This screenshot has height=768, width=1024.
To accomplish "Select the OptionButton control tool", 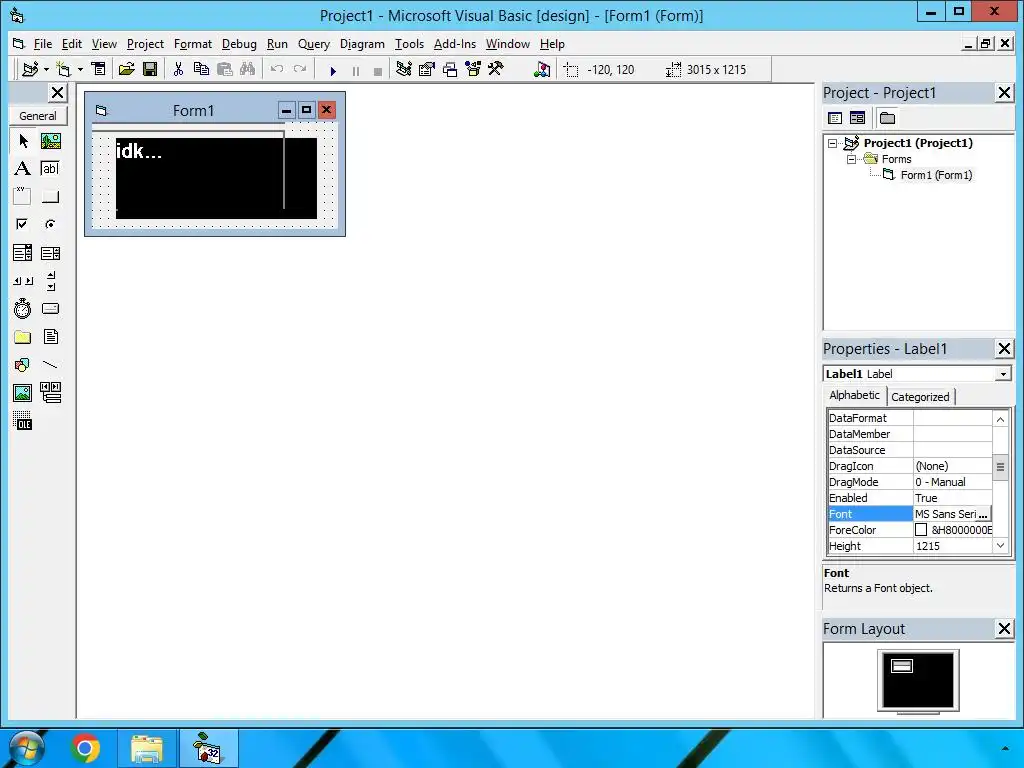I will point(51,225).
